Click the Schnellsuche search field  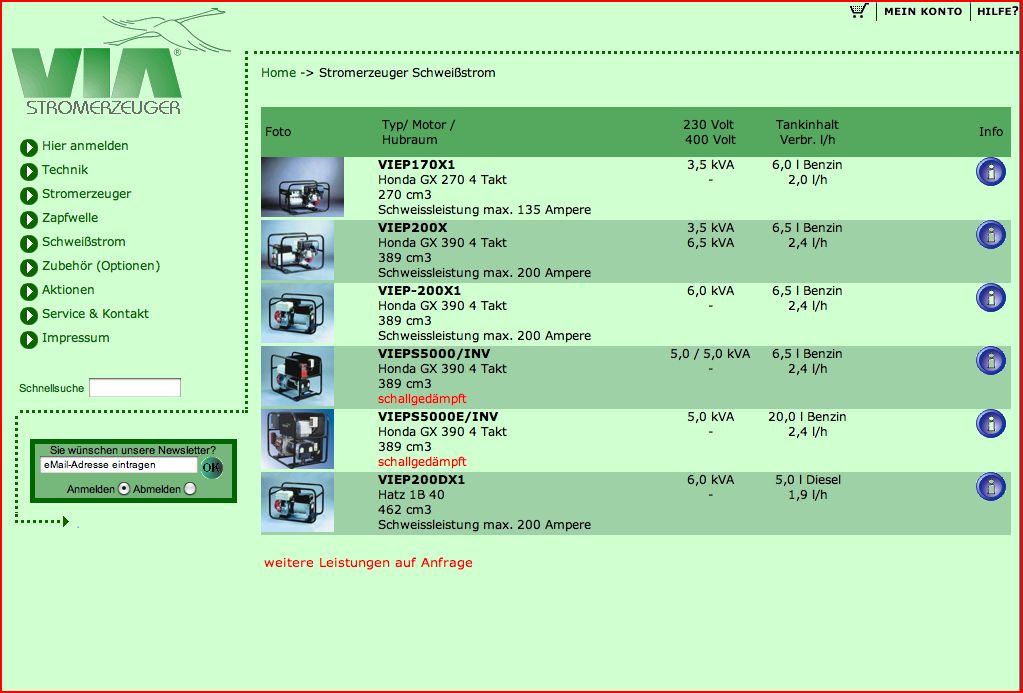pos(135,388)
